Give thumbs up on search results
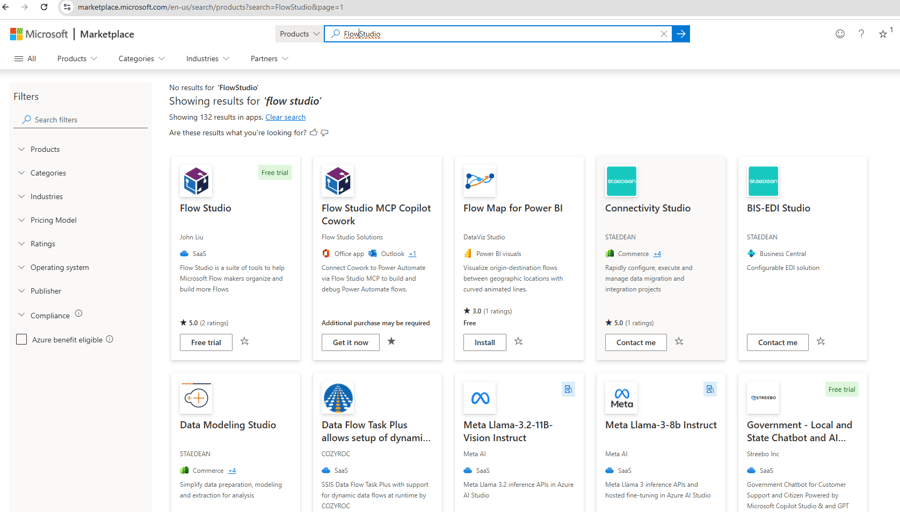Screen dimensions: 900x512 (313, 133)
